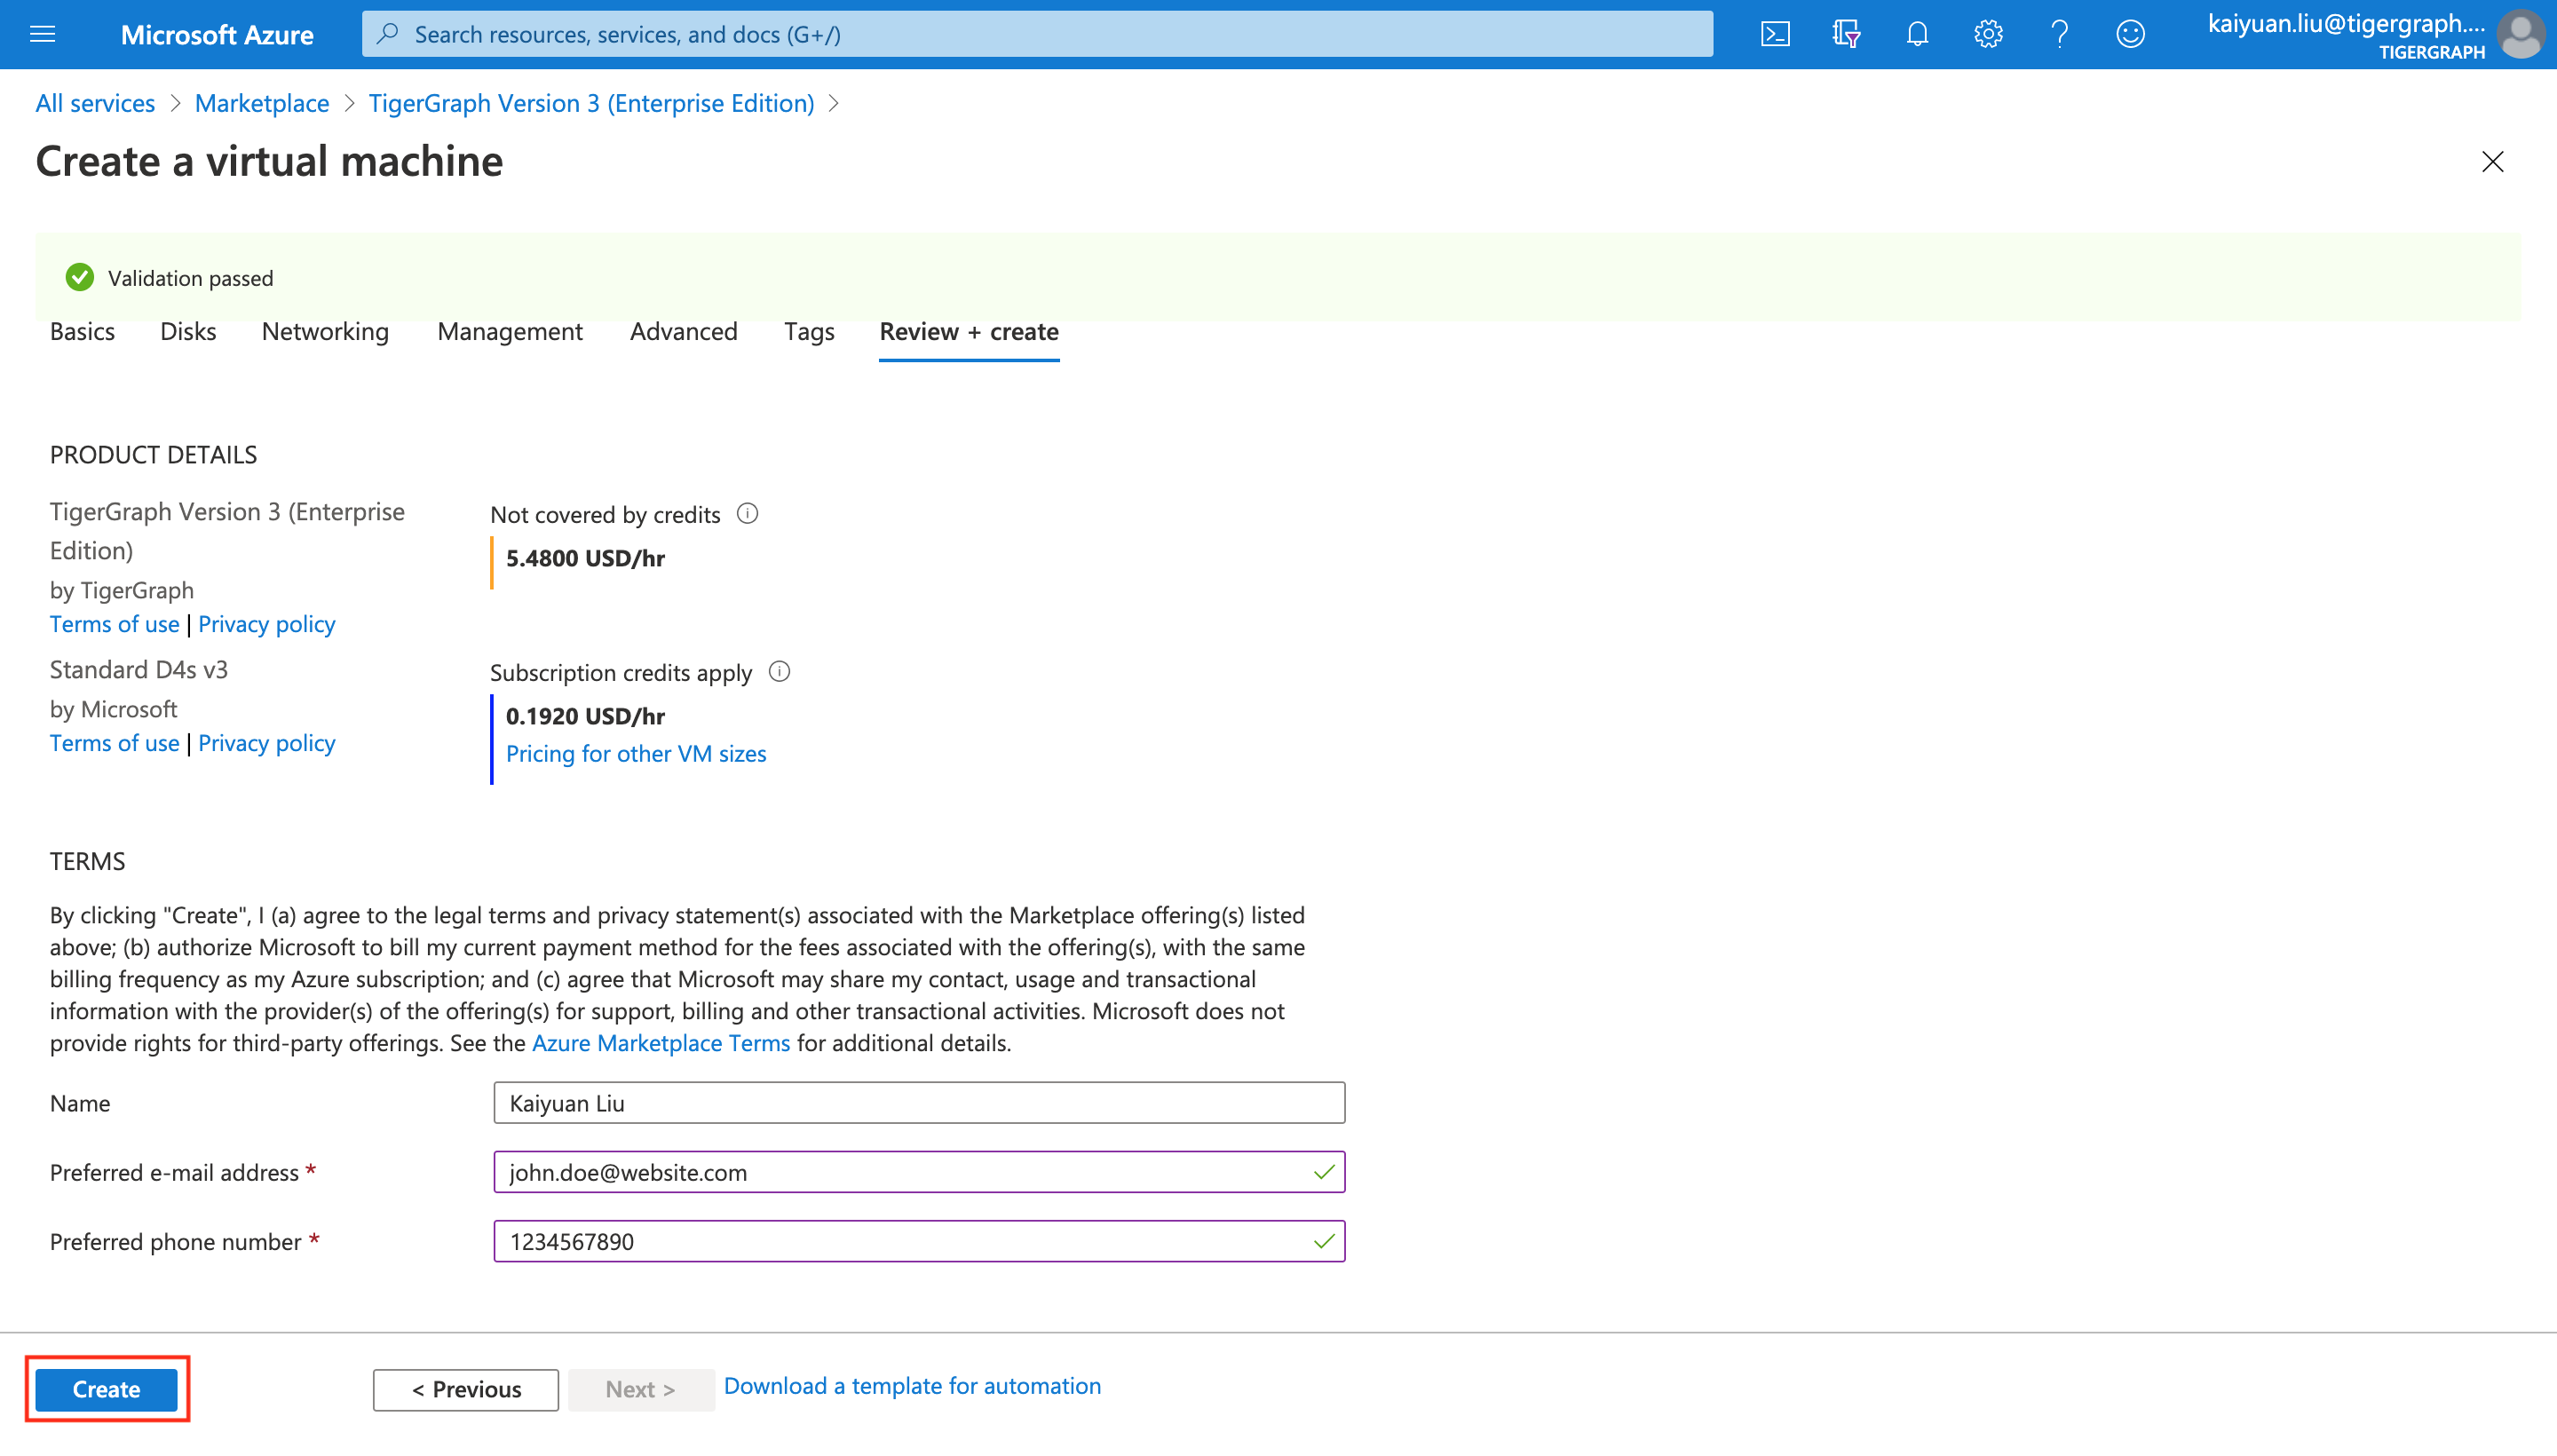Select the Management tab
This screenshot has height=1456, width=2557.
point(510,332)
